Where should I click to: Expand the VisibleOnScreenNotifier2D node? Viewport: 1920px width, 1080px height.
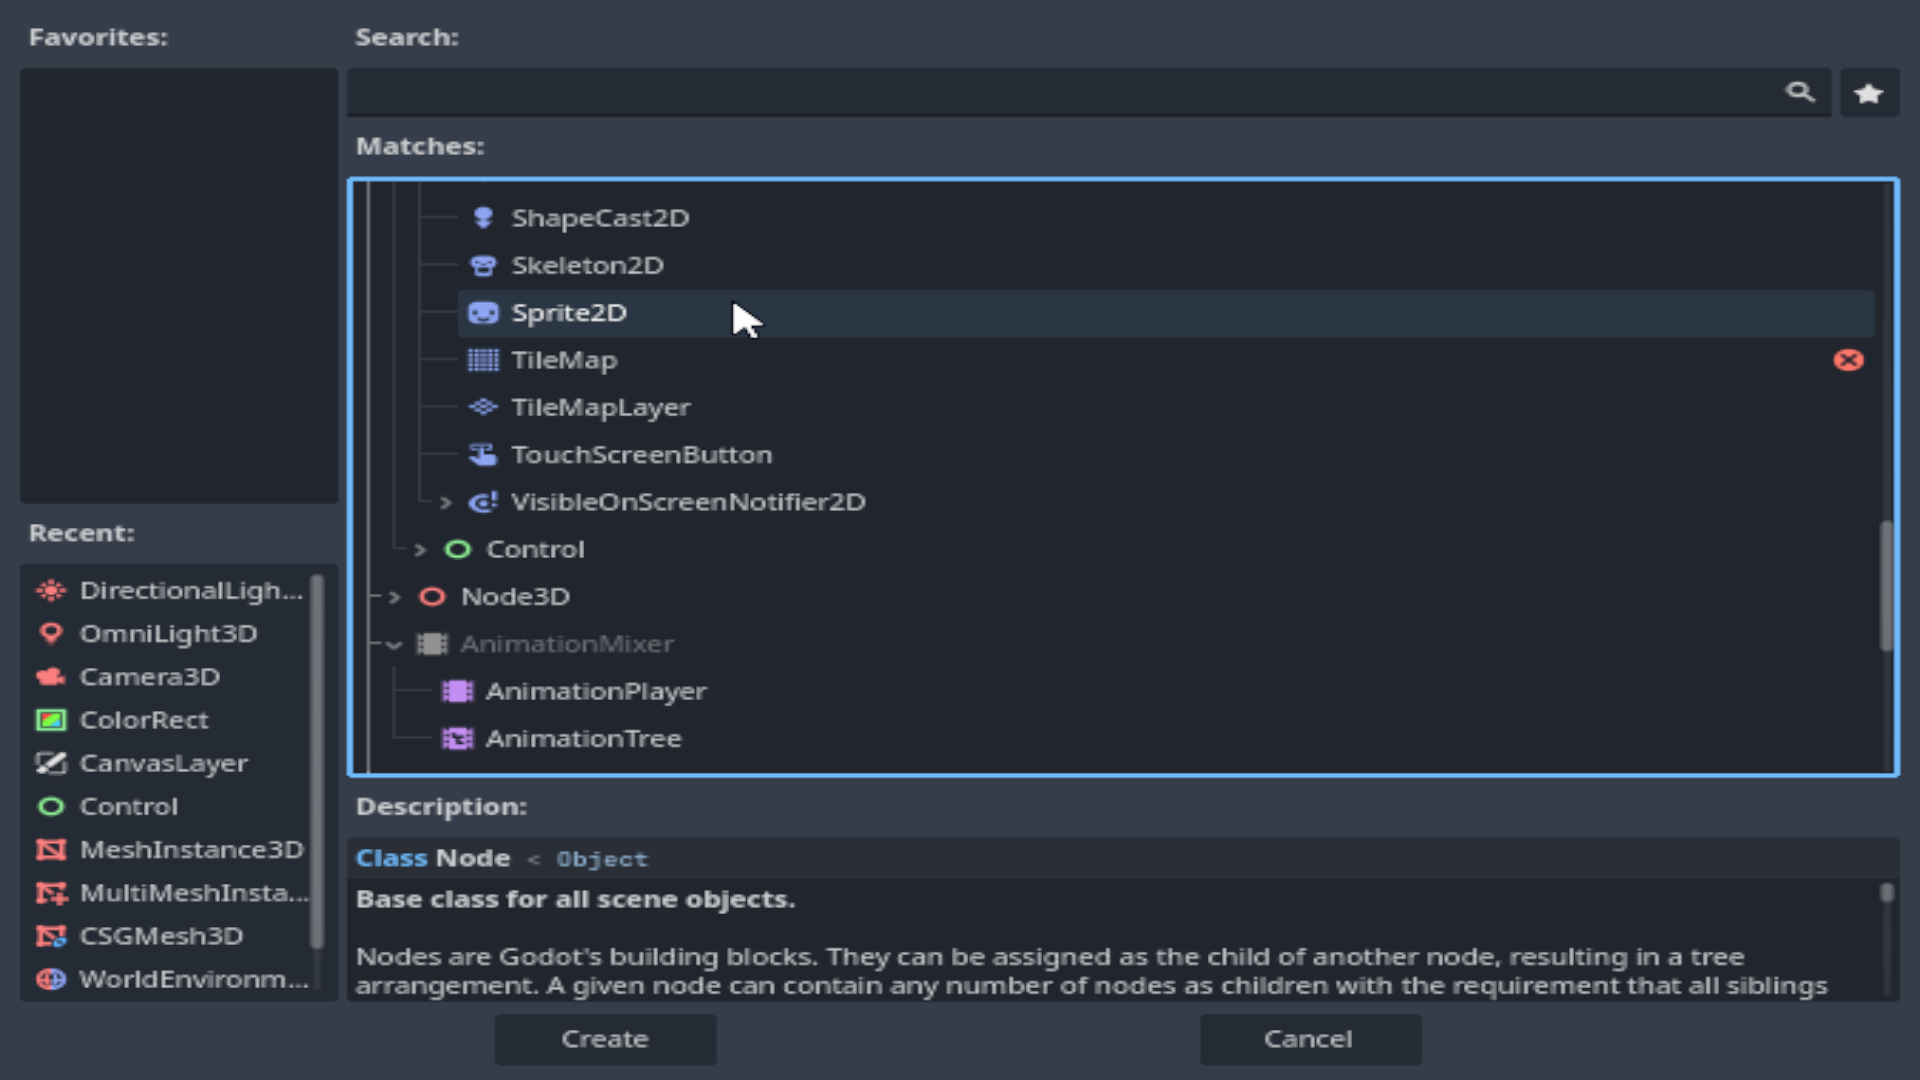point(446,502)
